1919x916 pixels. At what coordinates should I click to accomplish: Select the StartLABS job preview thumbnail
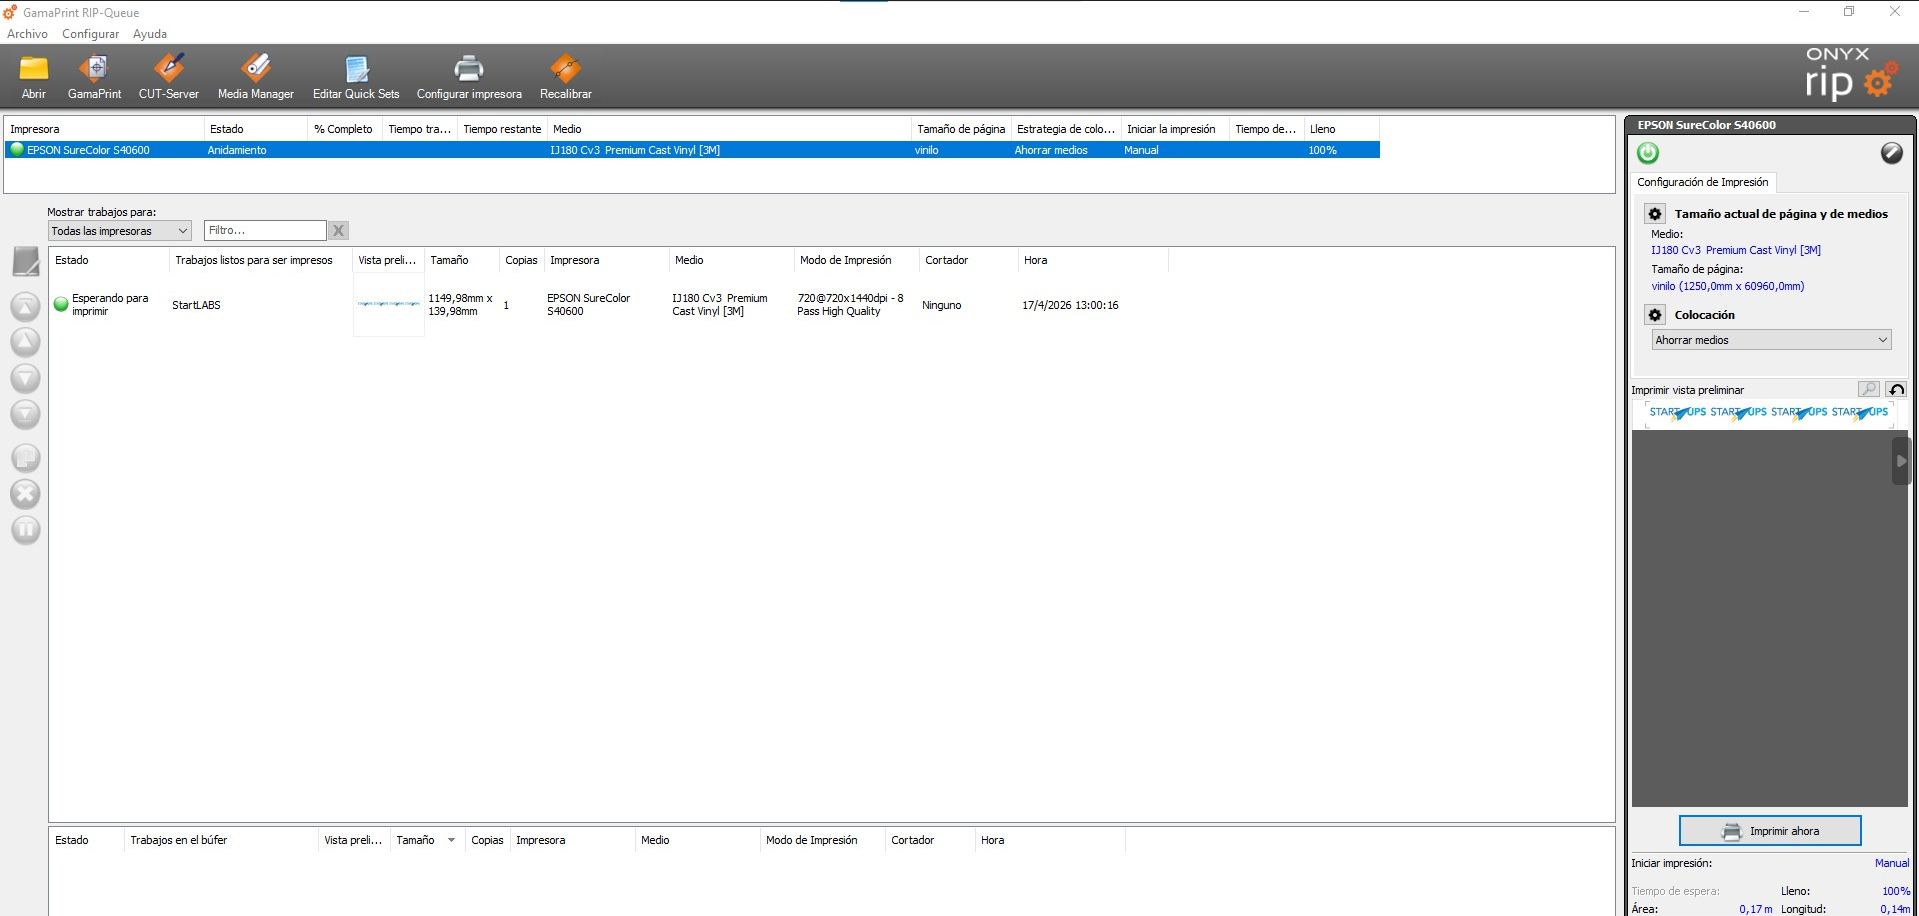[389, 304]
